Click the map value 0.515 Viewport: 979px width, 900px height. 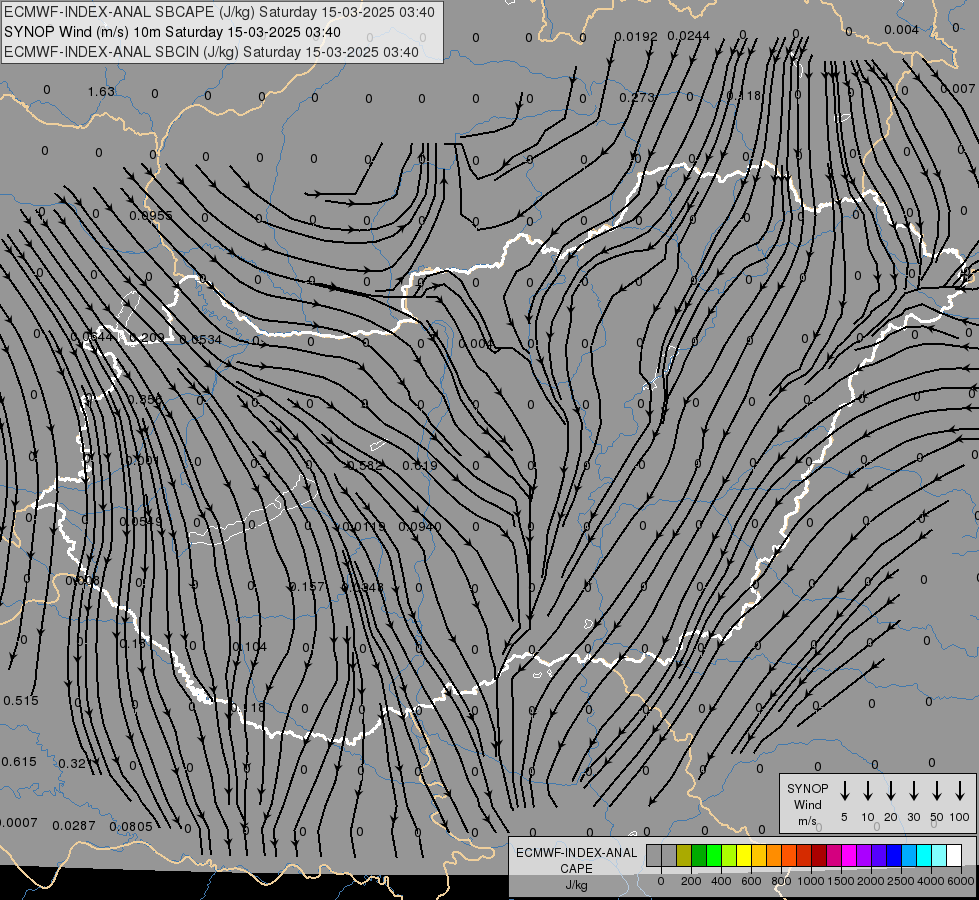(21, 701)
